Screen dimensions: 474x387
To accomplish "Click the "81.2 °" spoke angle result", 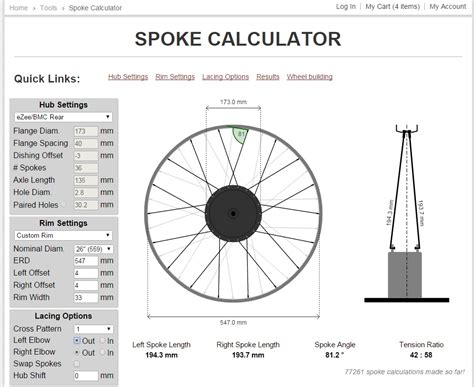I will (x=335, y=355).
